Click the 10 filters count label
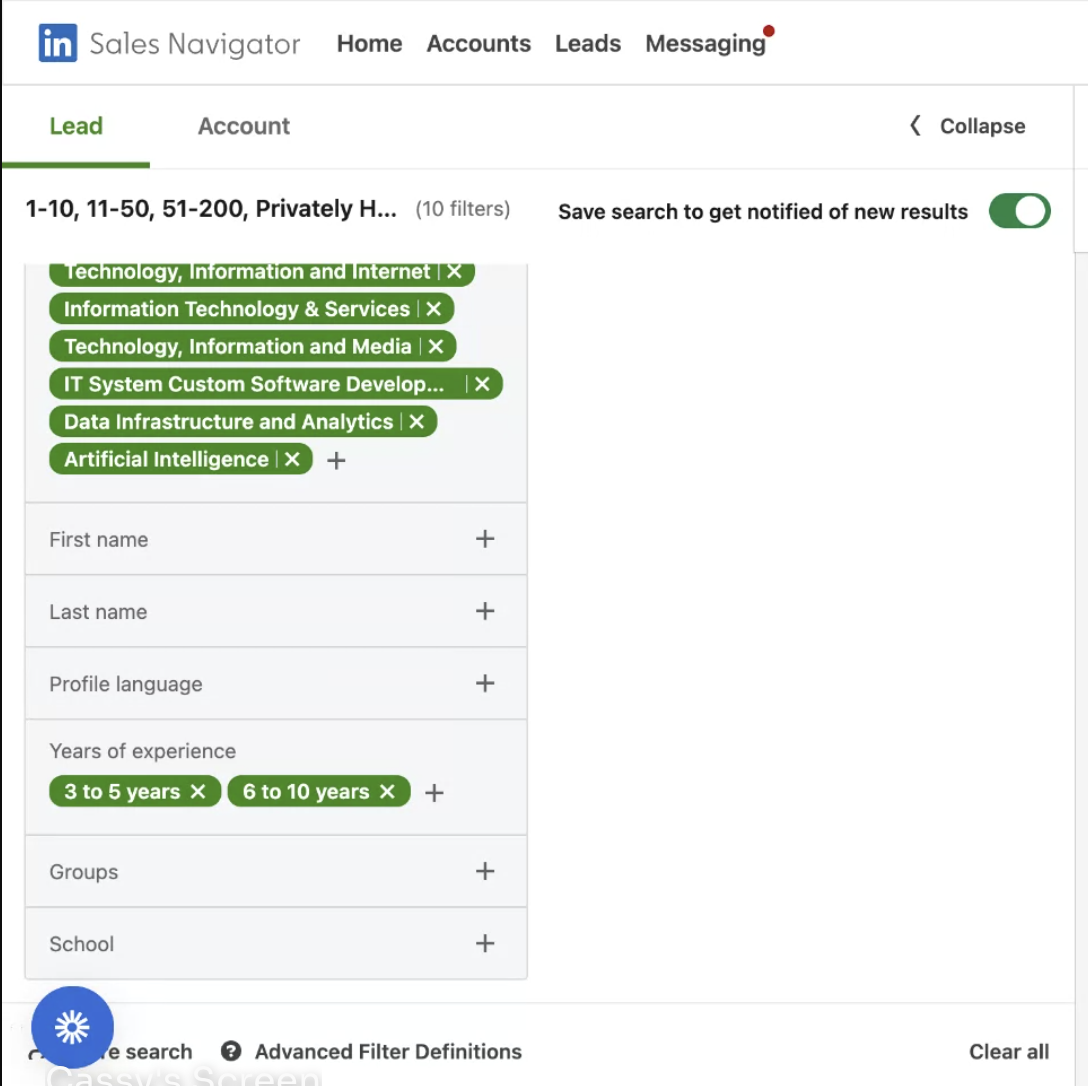Viewport: 1088px width, 1086px height. click(463, 209)
